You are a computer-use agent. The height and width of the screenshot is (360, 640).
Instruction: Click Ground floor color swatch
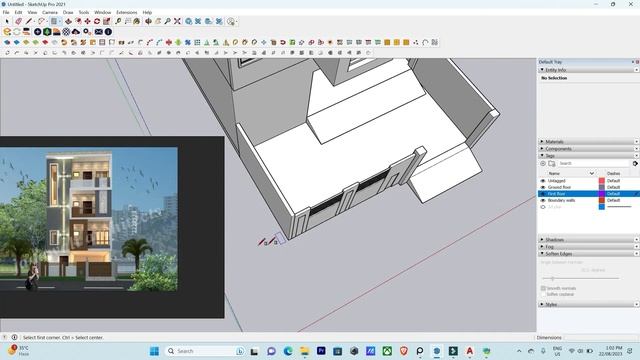[x=602, y=187]
